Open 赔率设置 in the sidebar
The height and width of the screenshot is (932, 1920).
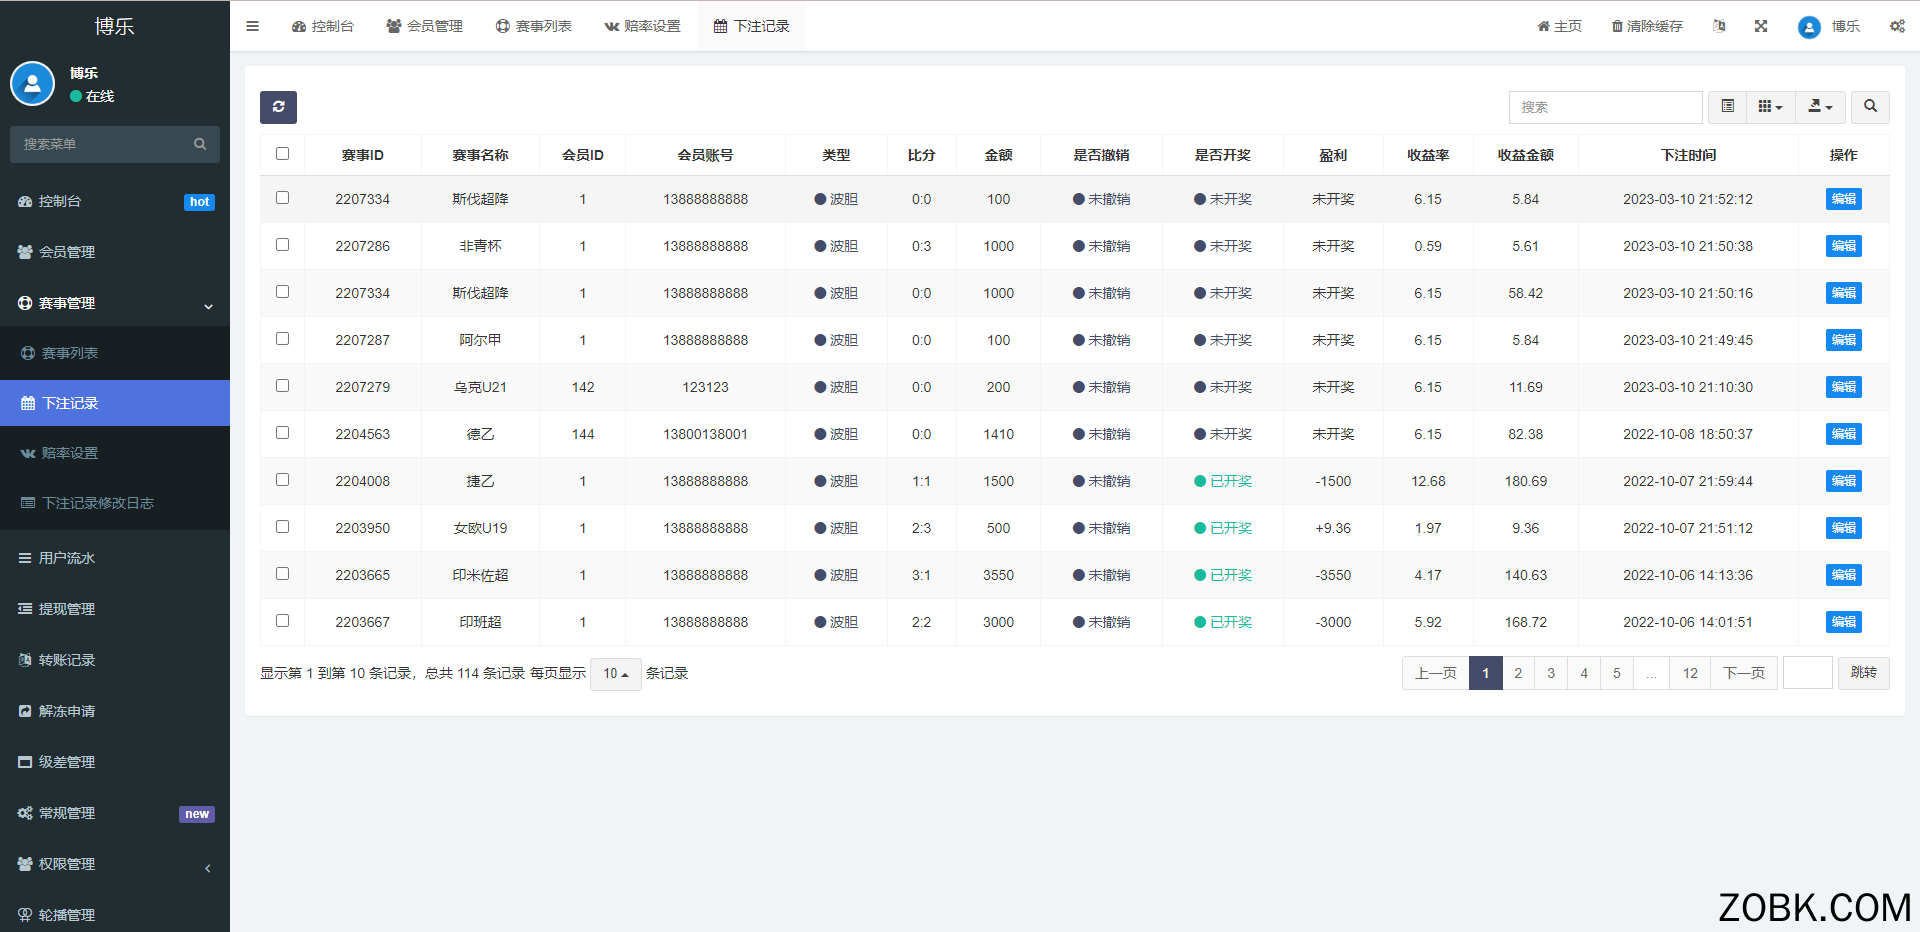[x=115, y=453]
